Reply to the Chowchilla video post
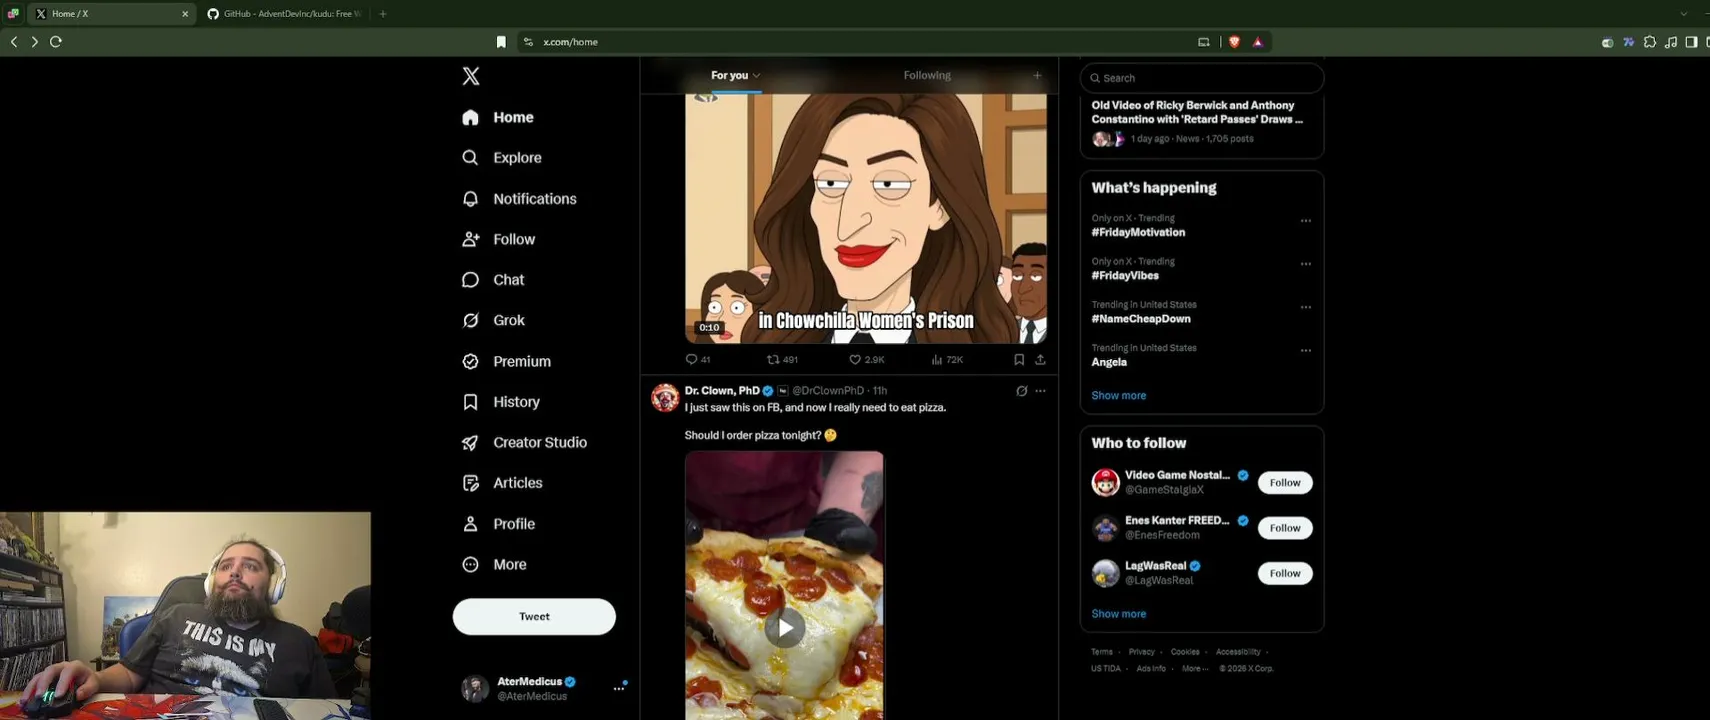This screenshot has width=1710, height=720. click(698, 359)
